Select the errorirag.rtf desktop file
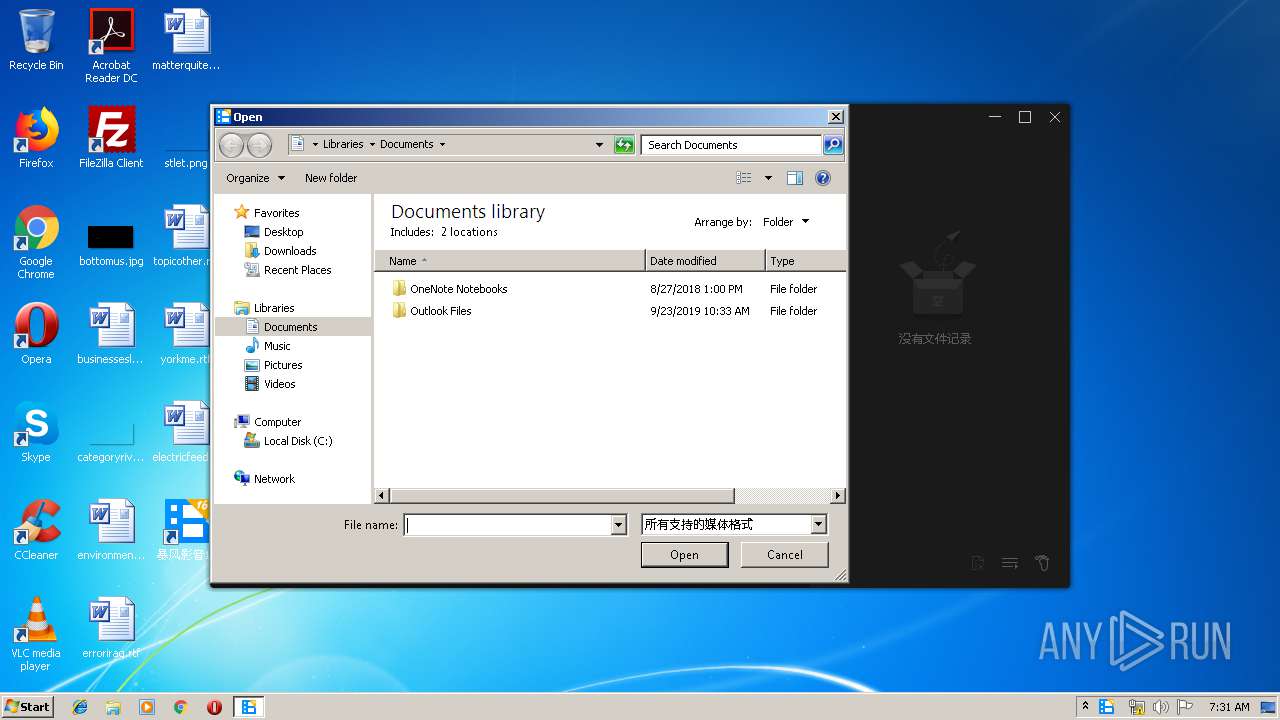Image resolution: width=1280 pixels, height=720 pixels. (x=111, y=629)
